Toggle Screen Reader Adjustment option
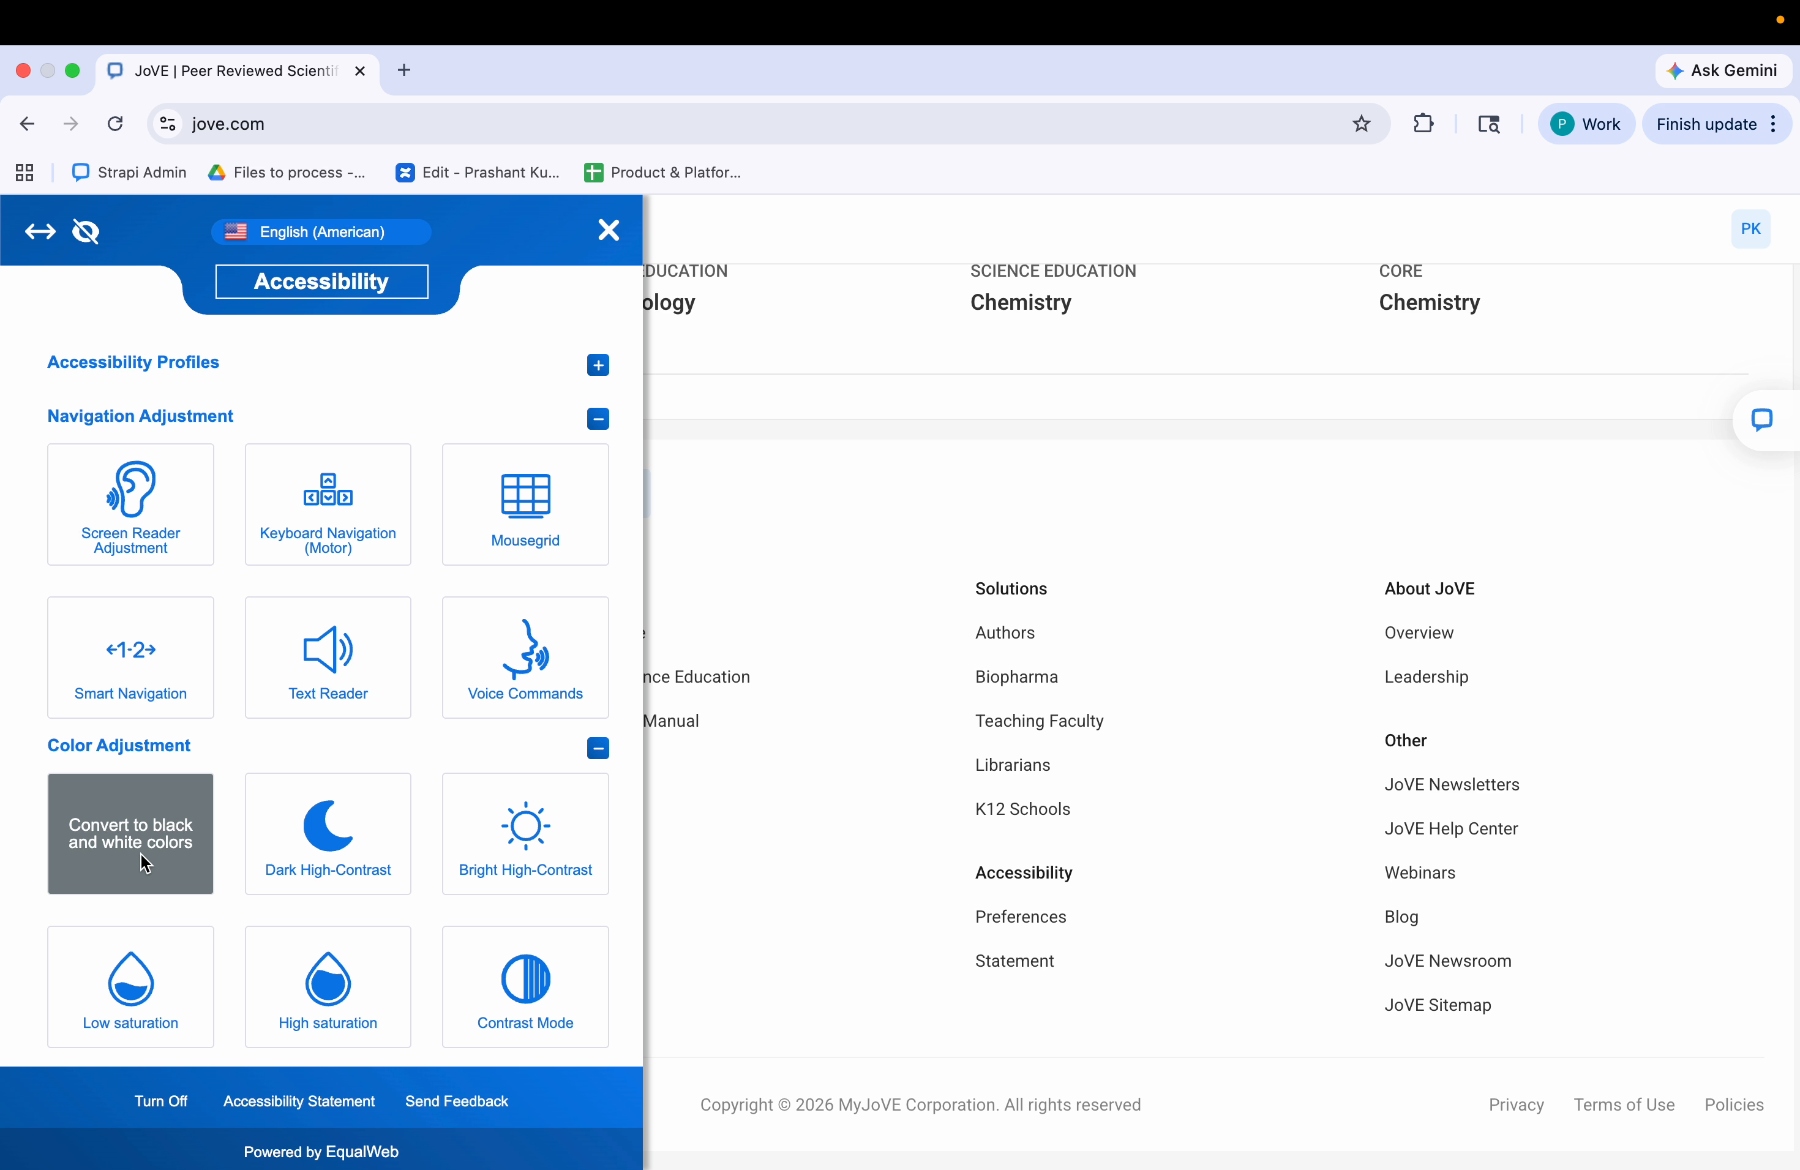The width and height of the screenshot is (1800, 1170). click(130, 505)
